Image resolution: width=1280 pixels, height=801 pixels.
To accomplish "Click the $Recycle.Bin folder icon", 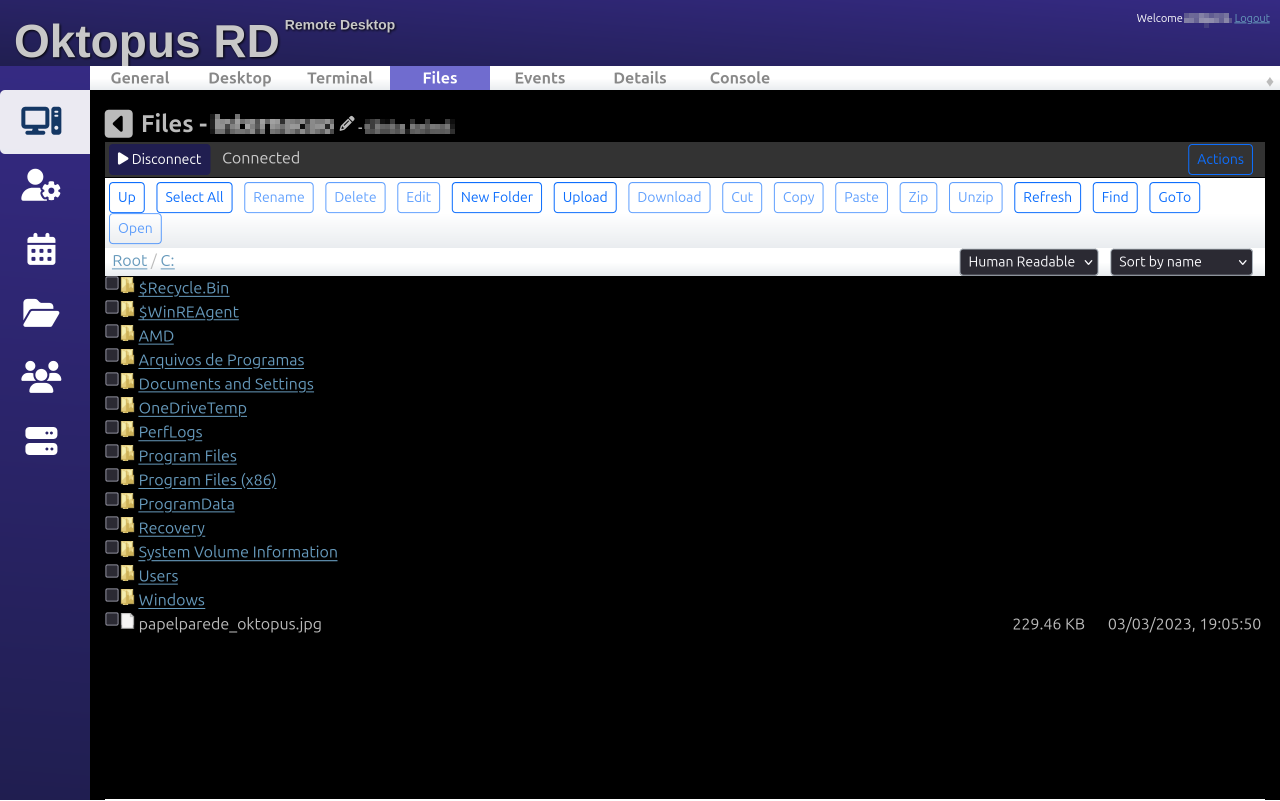I will 127,286.
